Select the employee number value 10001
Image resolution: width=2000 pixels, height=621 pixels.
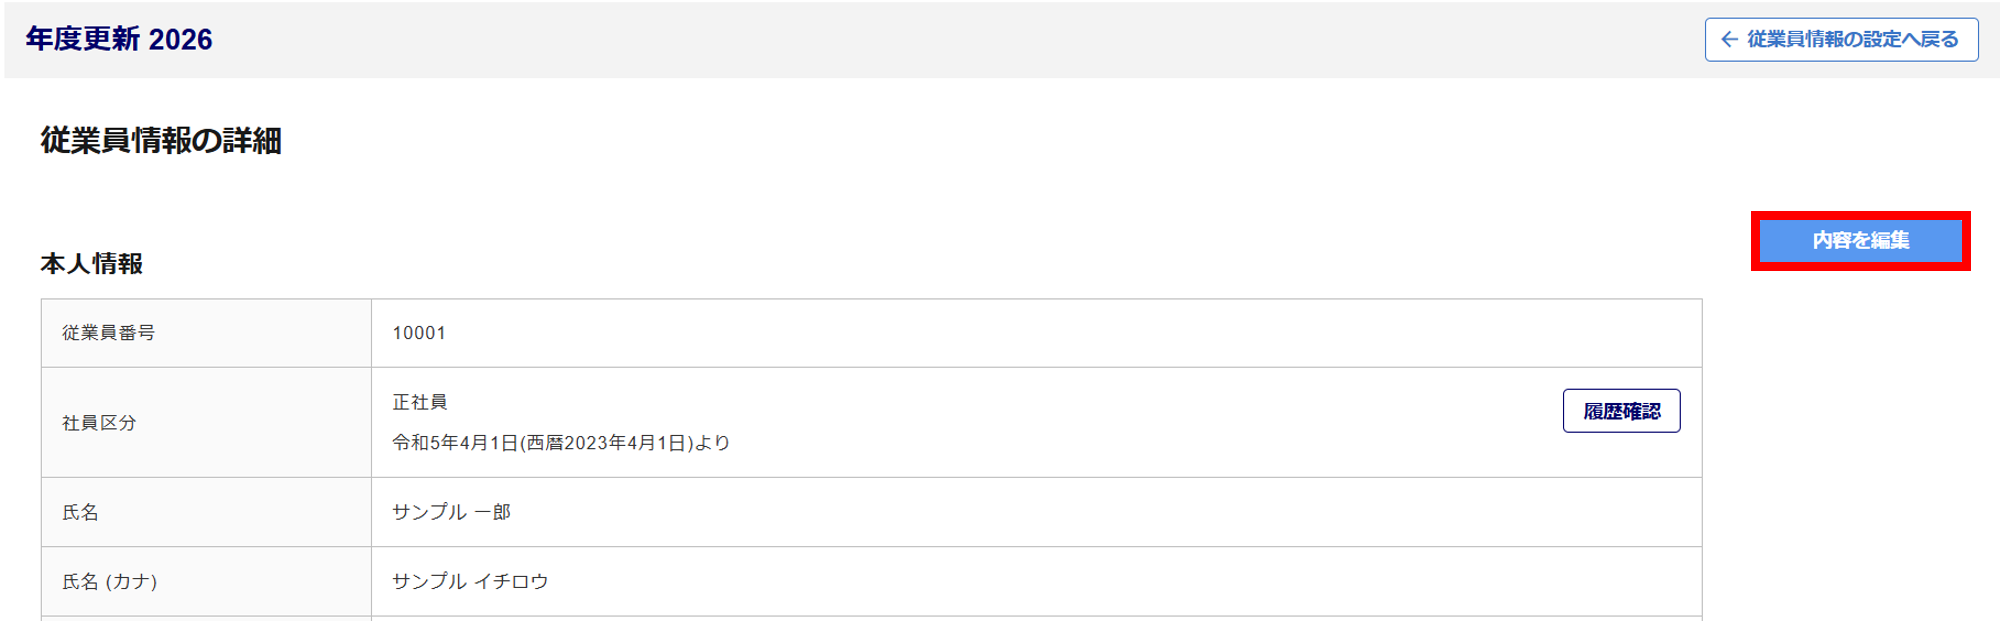click(x=419, y=333)
